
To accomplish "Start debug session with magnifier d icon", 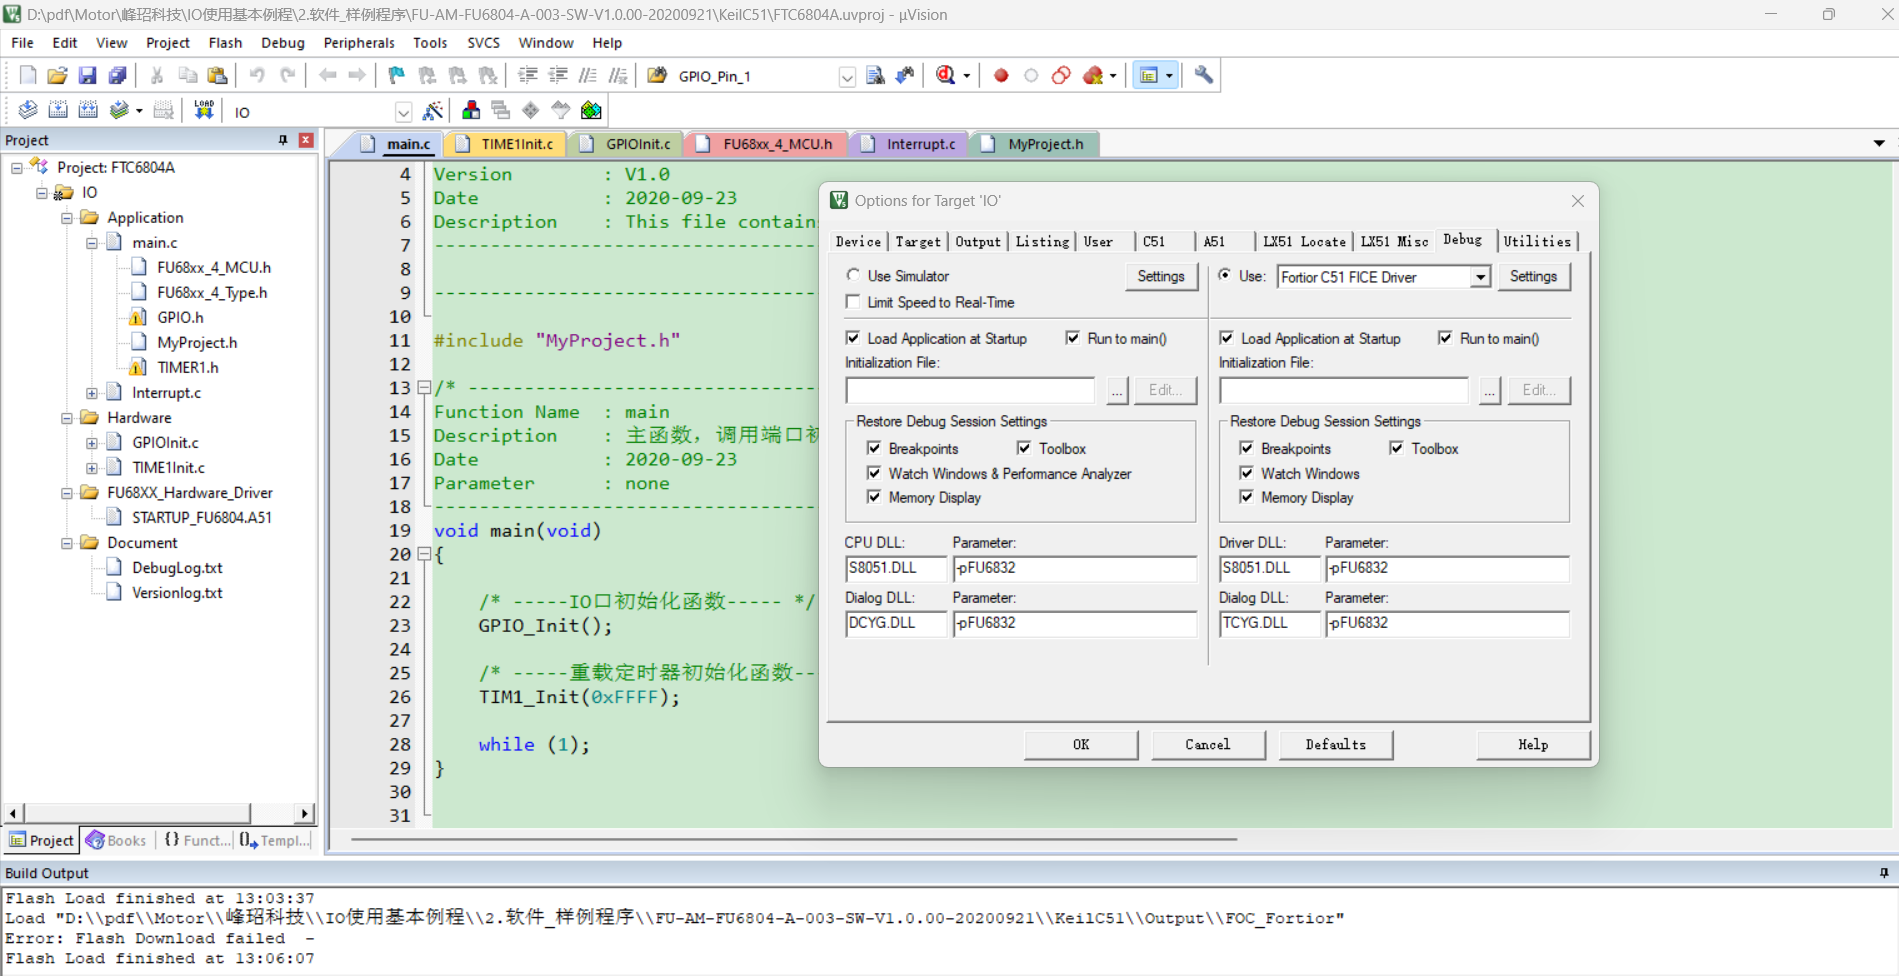I will pyautogui.click(x=946, y=75).
